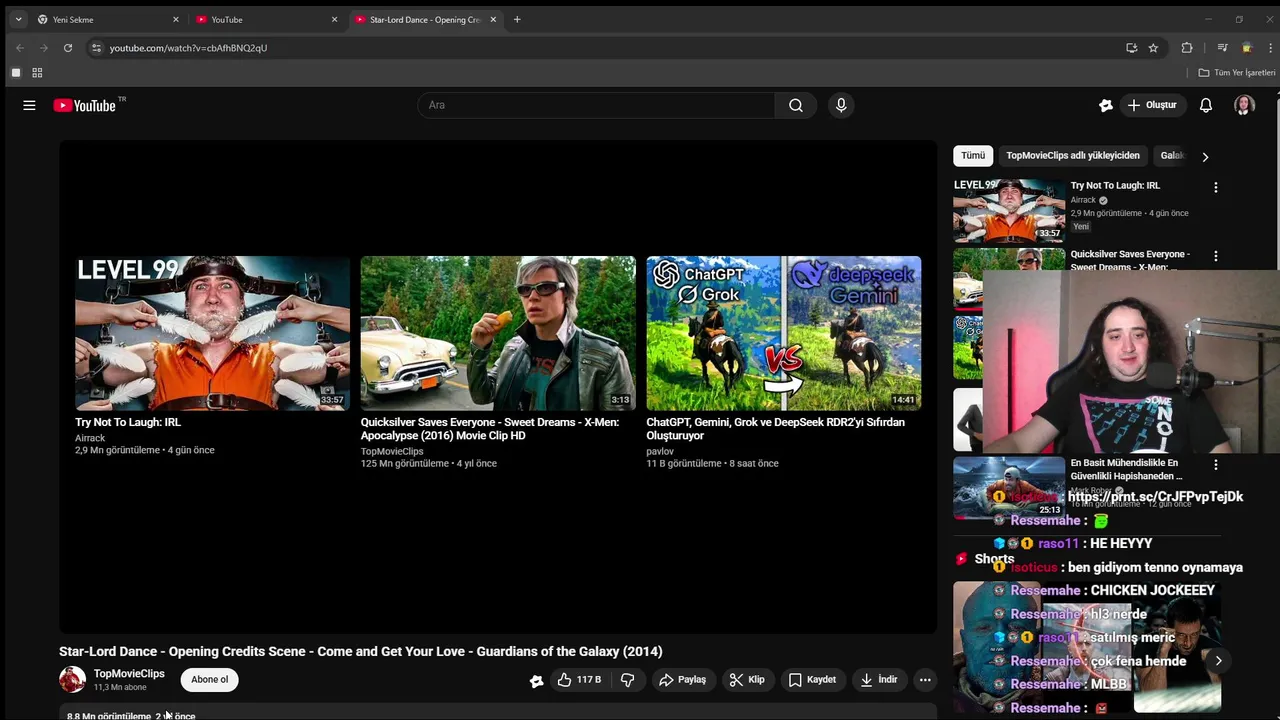Click the Oluştur create button
This screenshot has height=720, width=1280.
1152,105
